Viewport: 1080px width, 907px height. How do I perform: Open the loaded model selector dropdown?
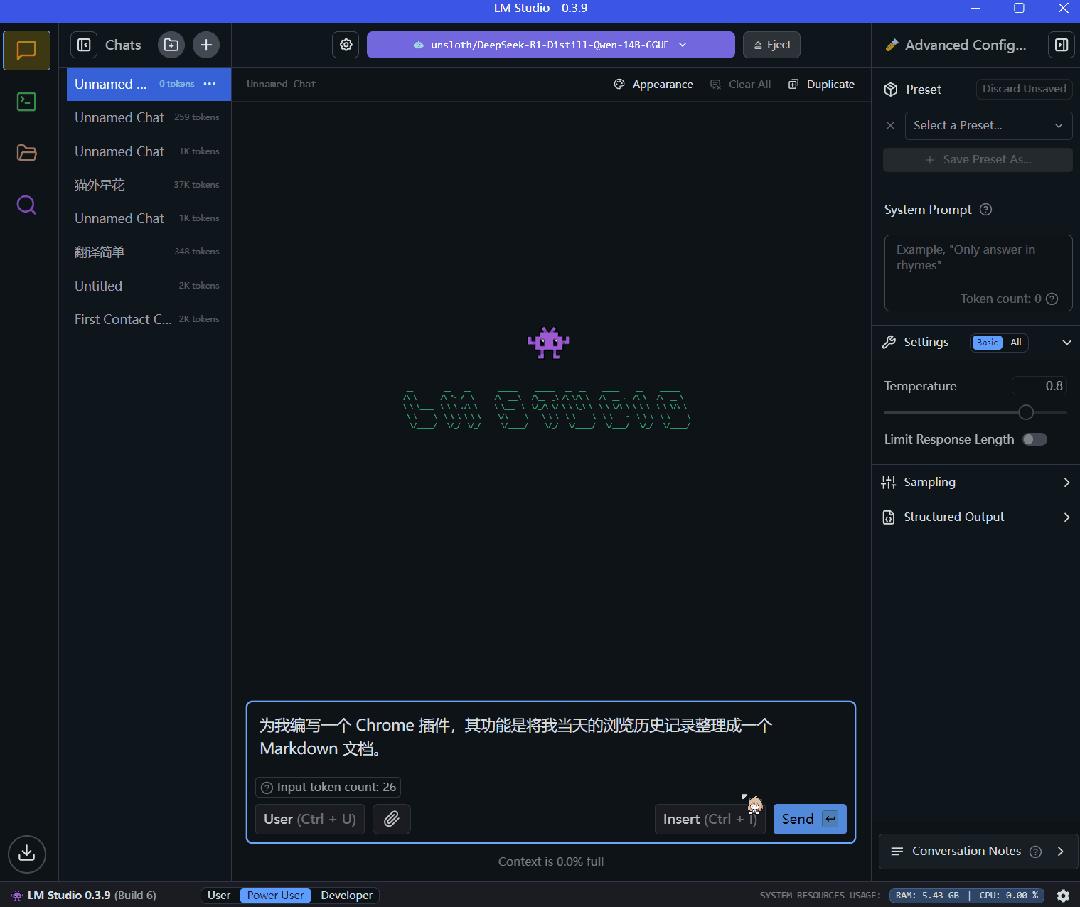pos(550,45)
